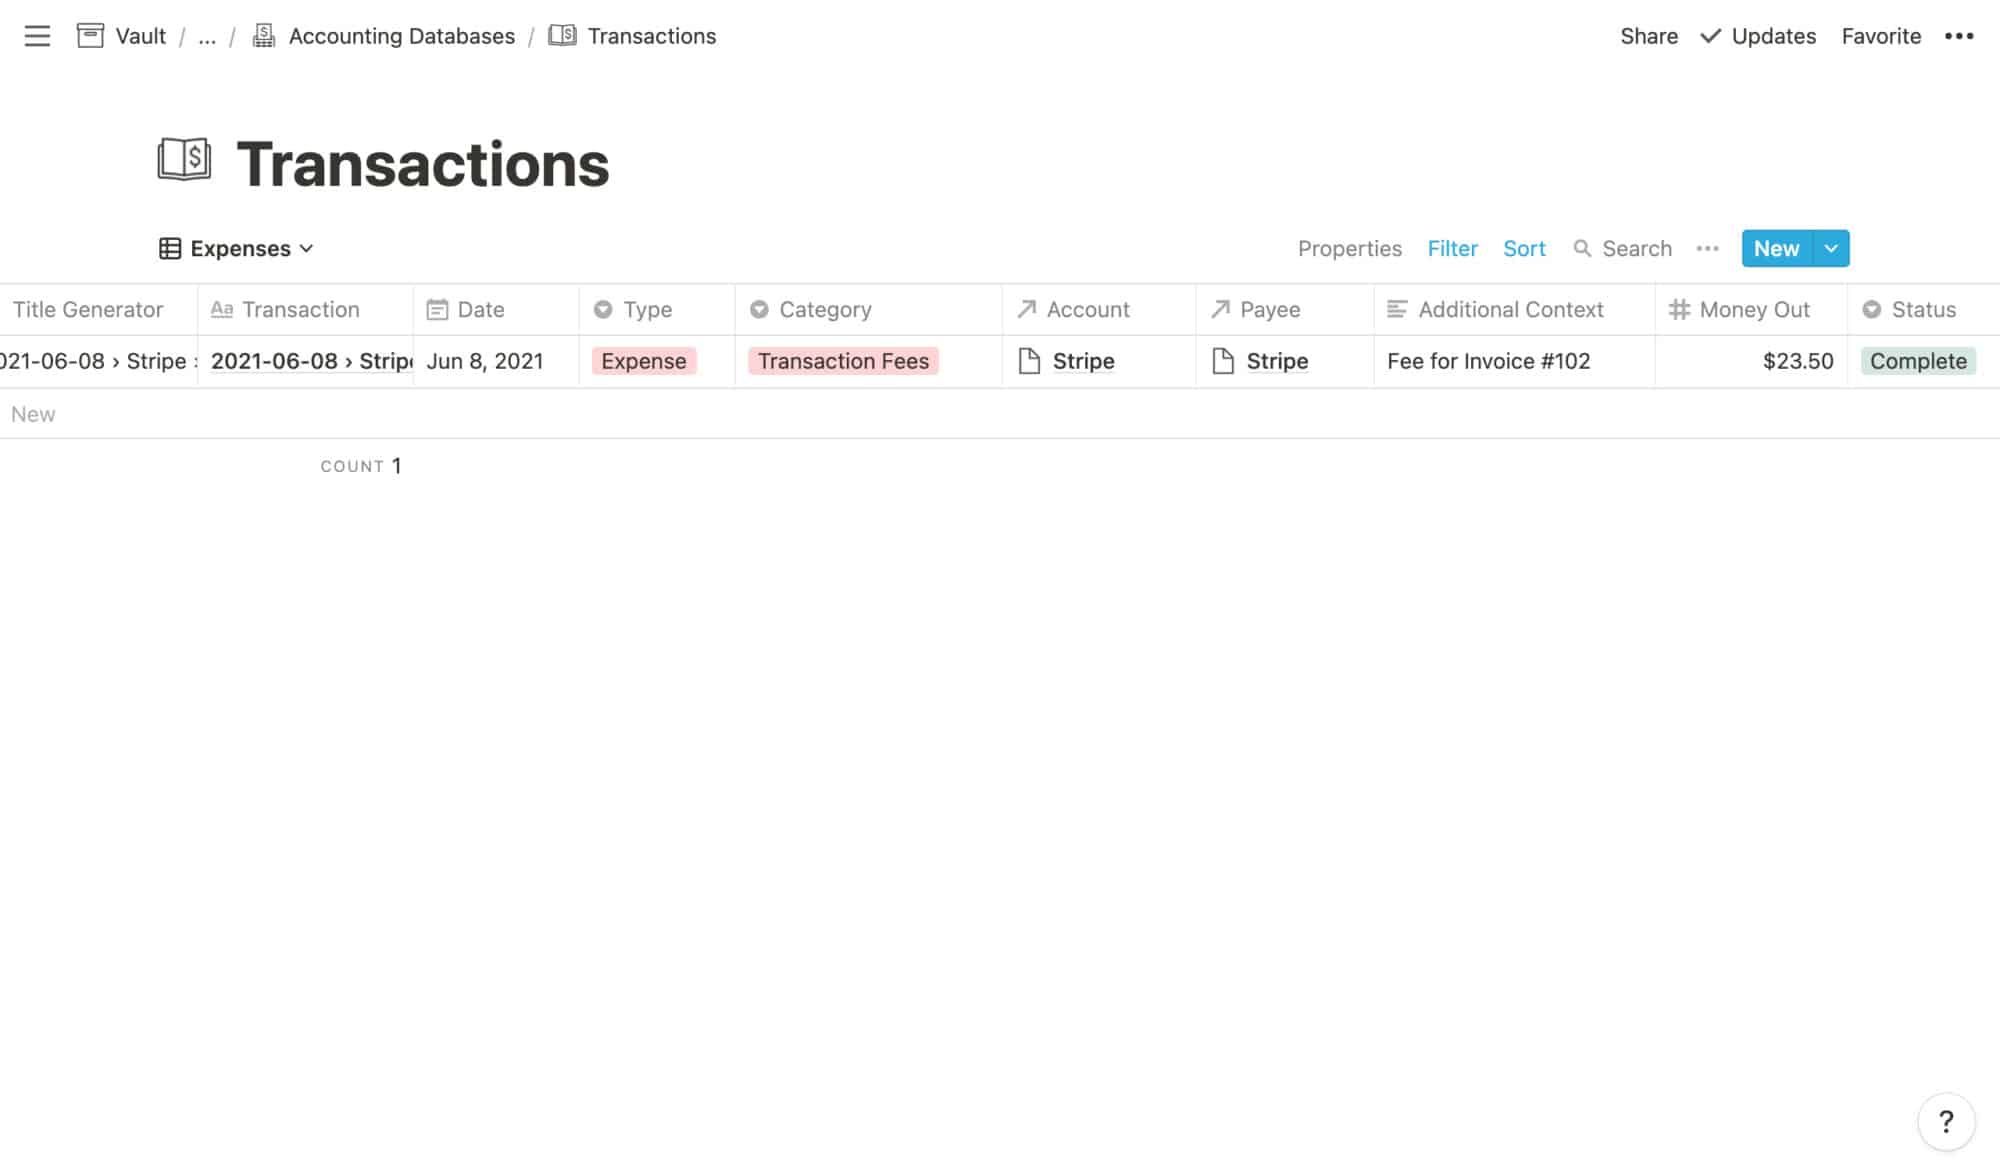Open the Share menu

coord(1648,36)
